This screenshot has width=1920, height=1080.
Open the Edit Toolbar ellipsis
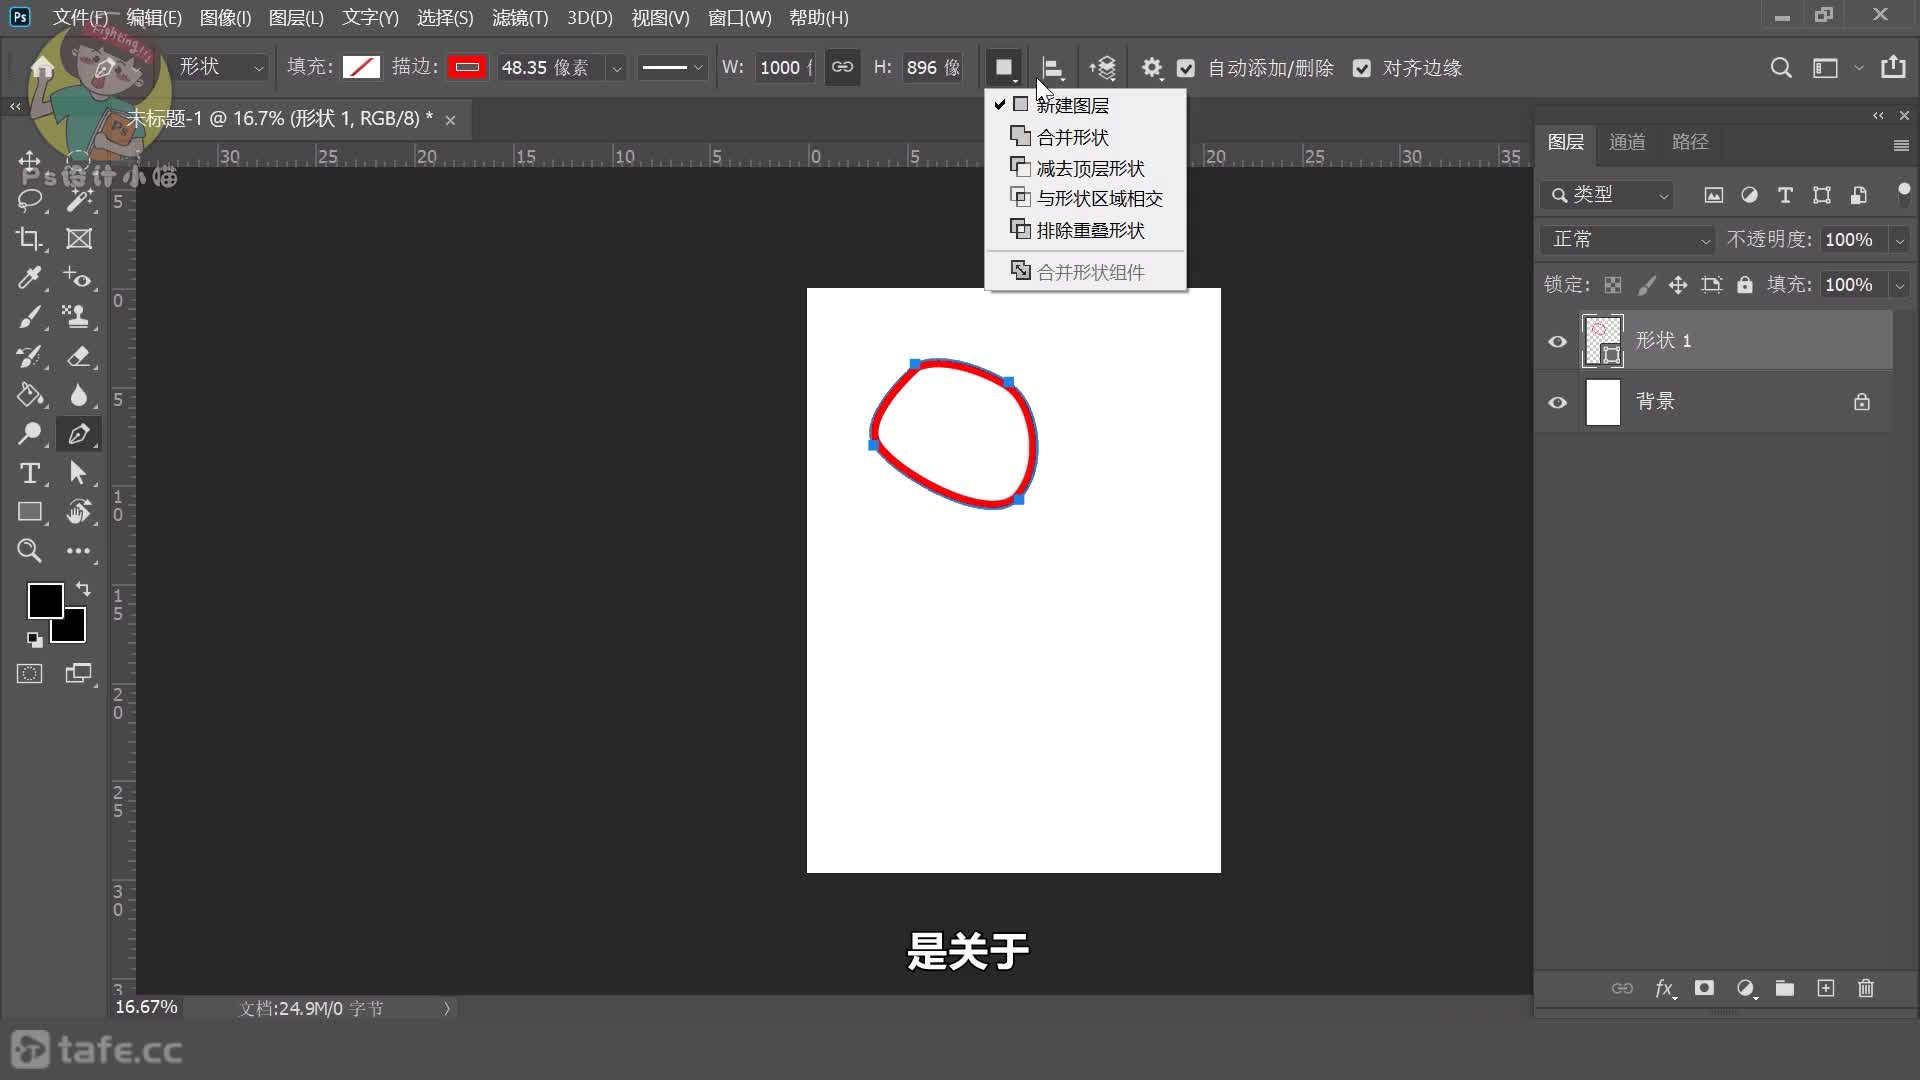pos(79,551)
